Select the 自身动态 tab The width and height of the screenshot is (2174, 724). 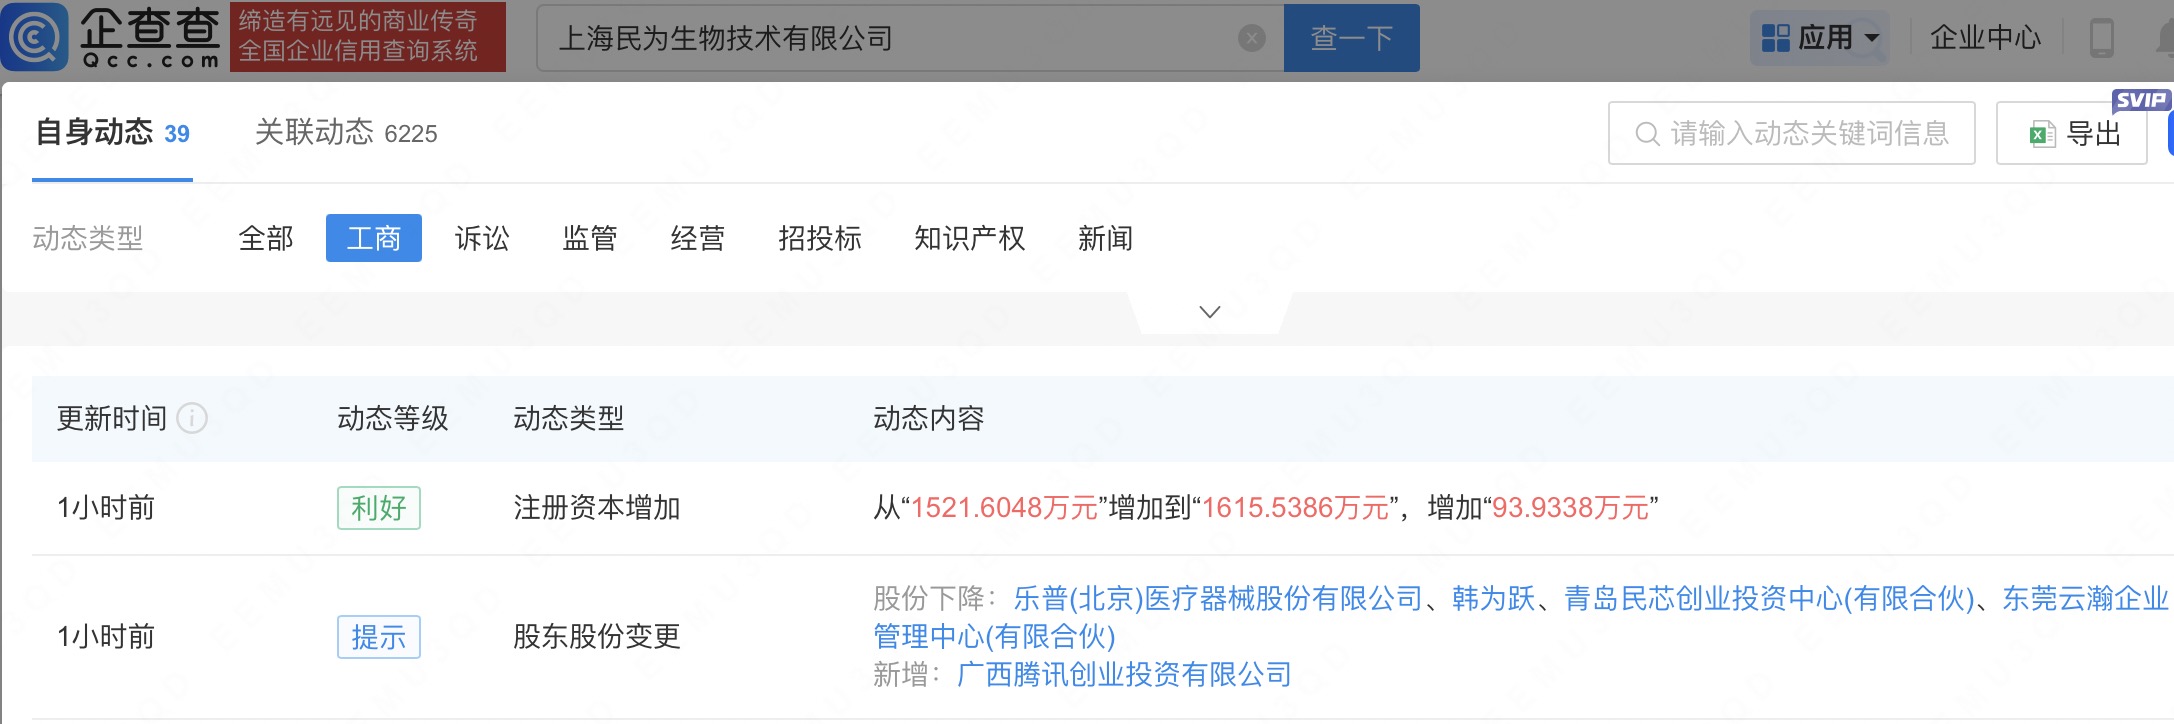click(x=112, y=133)
